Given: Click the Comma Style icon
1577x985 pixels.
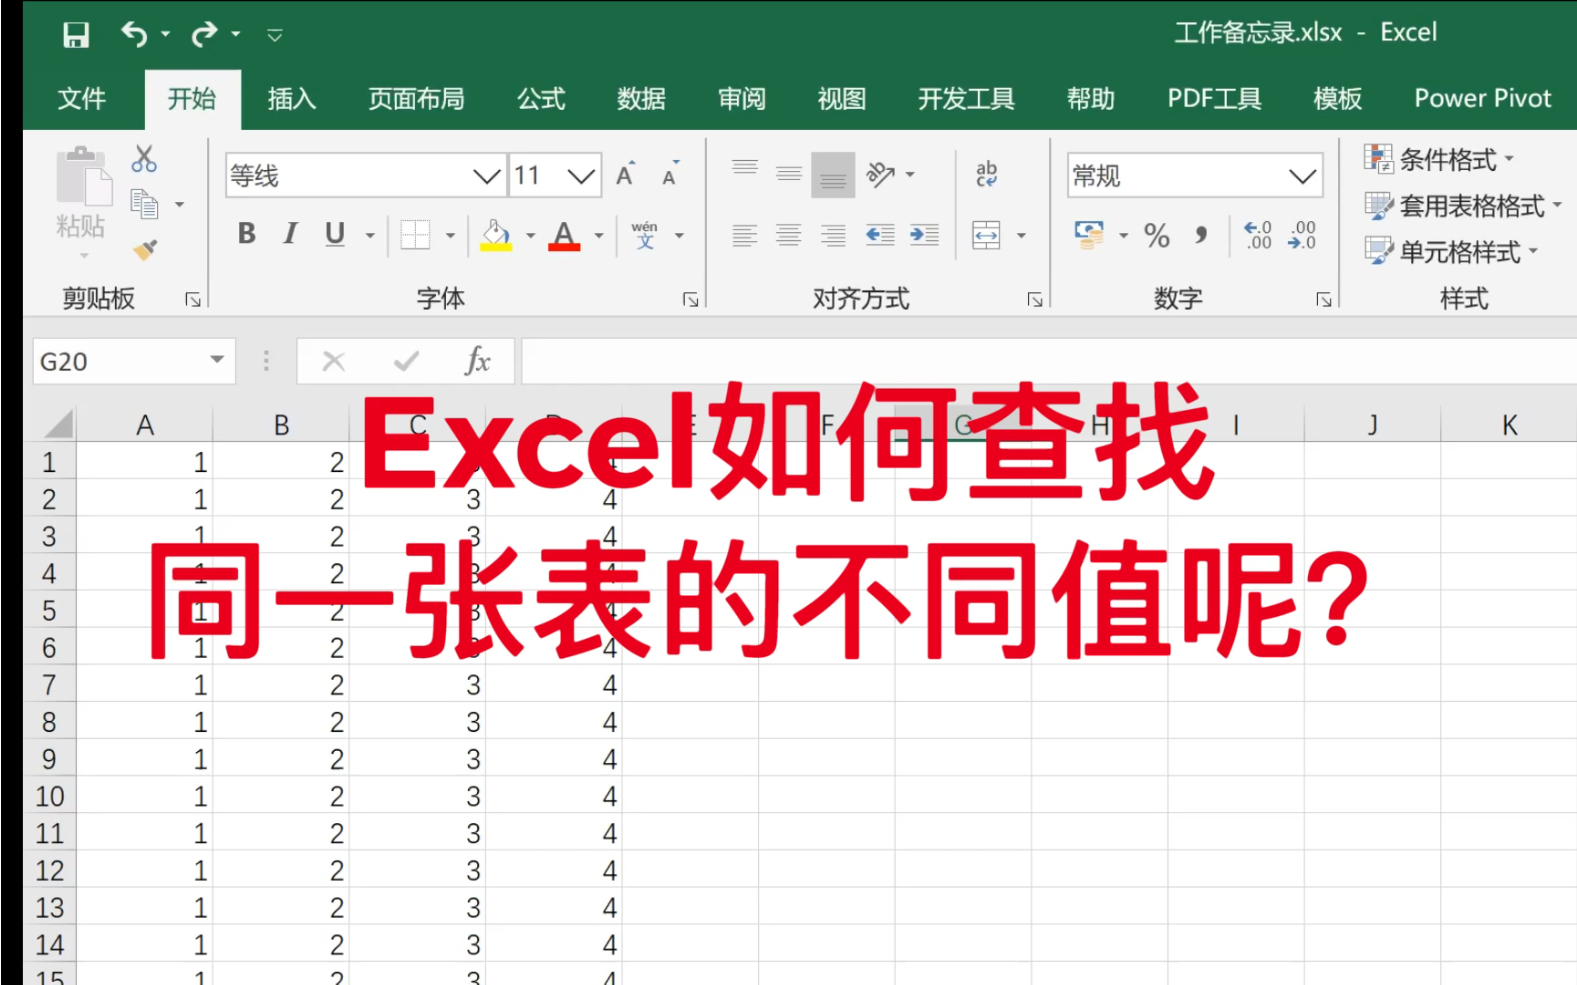Looking at the screenshot, I should tap(1201, 235).
